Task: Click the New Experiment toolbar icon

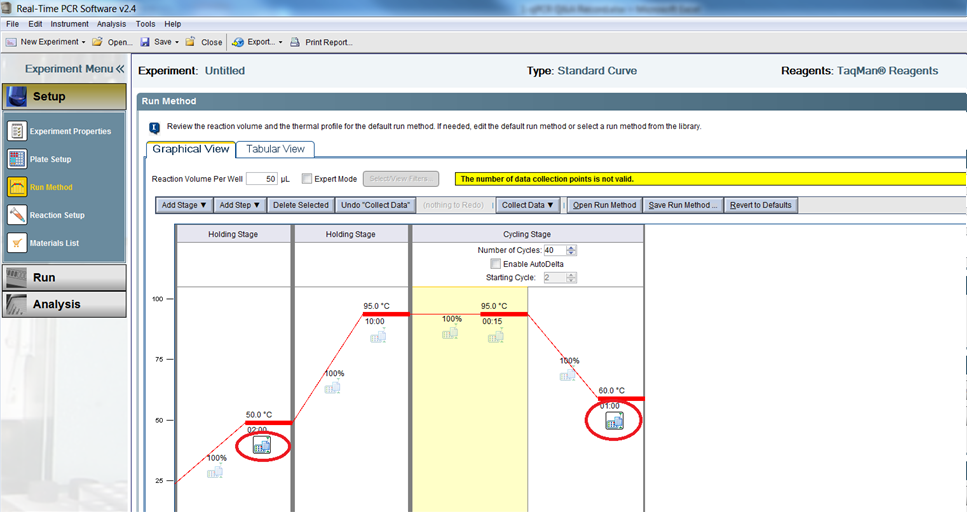Action: click(11, 42)
